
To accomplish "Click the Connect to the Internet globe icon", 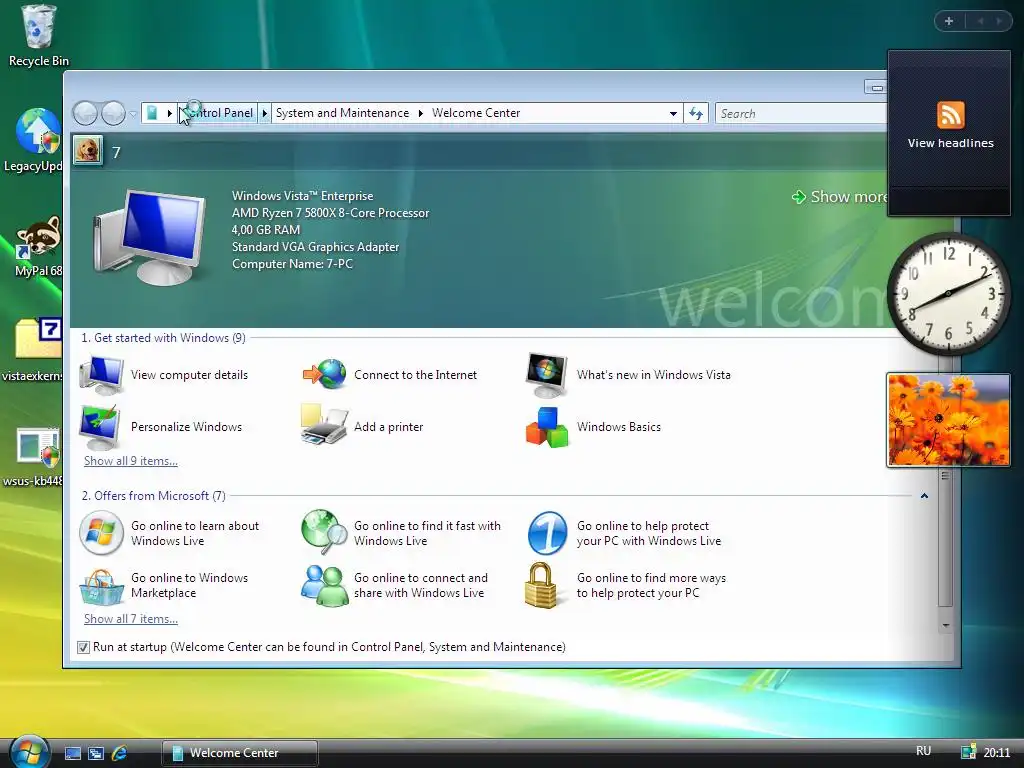I will (325, 375).
